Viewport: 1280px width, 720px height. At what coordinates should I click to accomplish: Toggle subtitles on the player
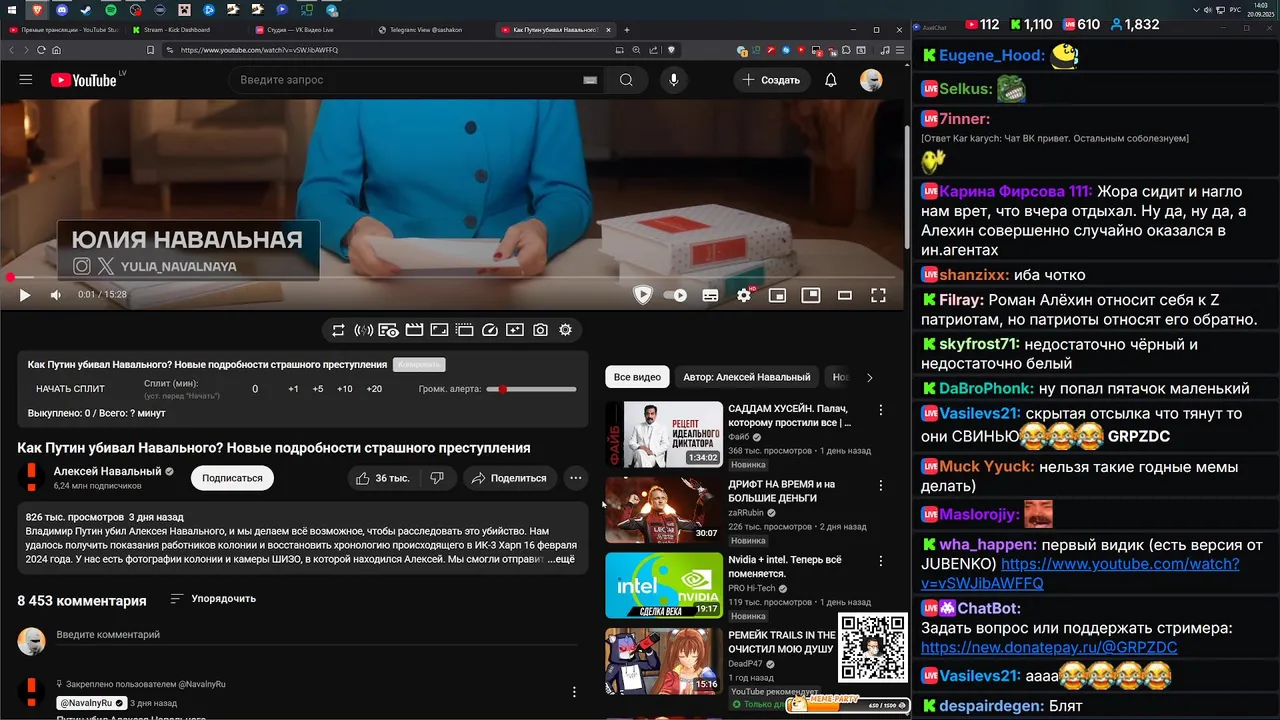click(710, 295)
